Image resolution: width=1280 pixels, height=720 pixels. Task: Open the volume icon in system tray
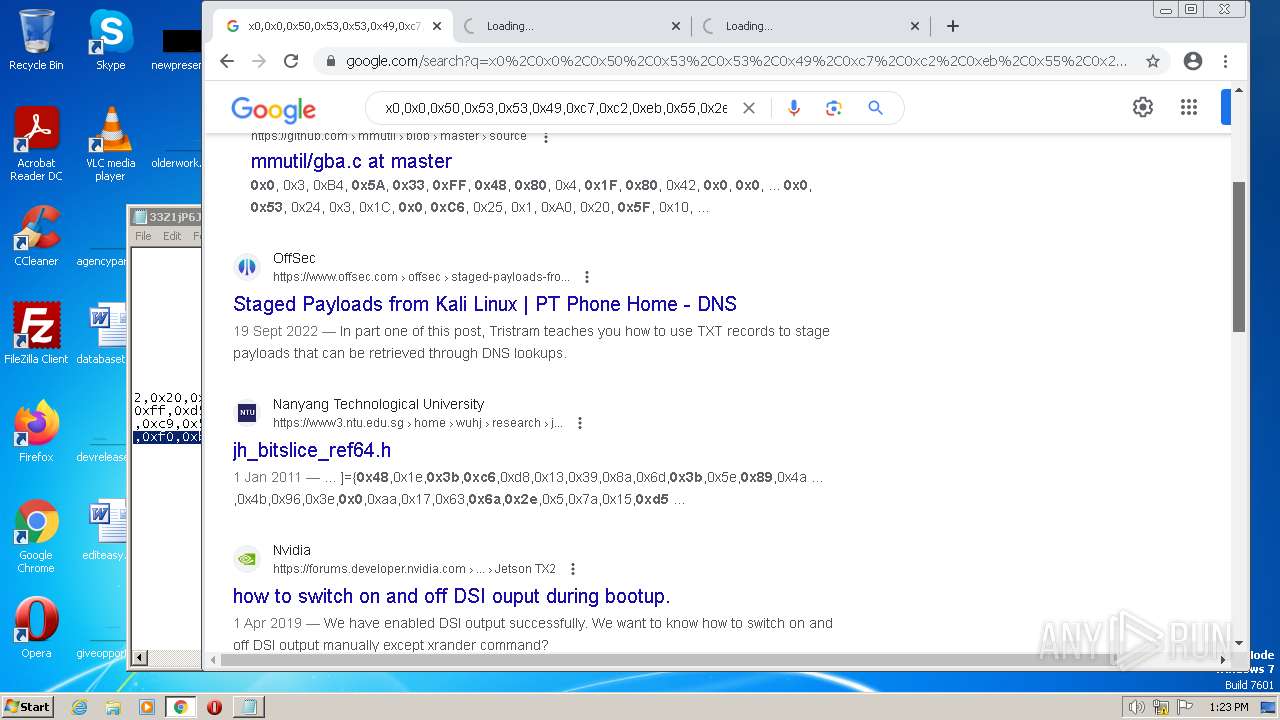(x=1136, y=707)
